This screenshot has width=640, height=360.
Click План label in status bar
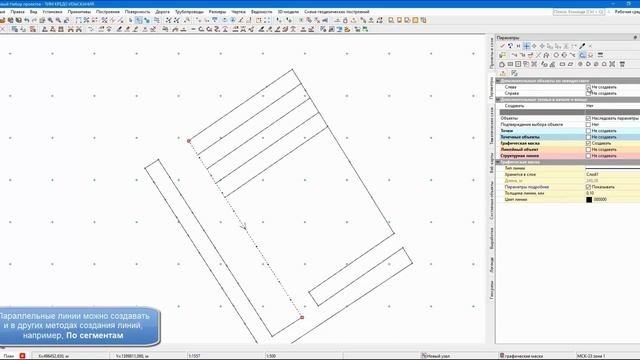point(9,356)
